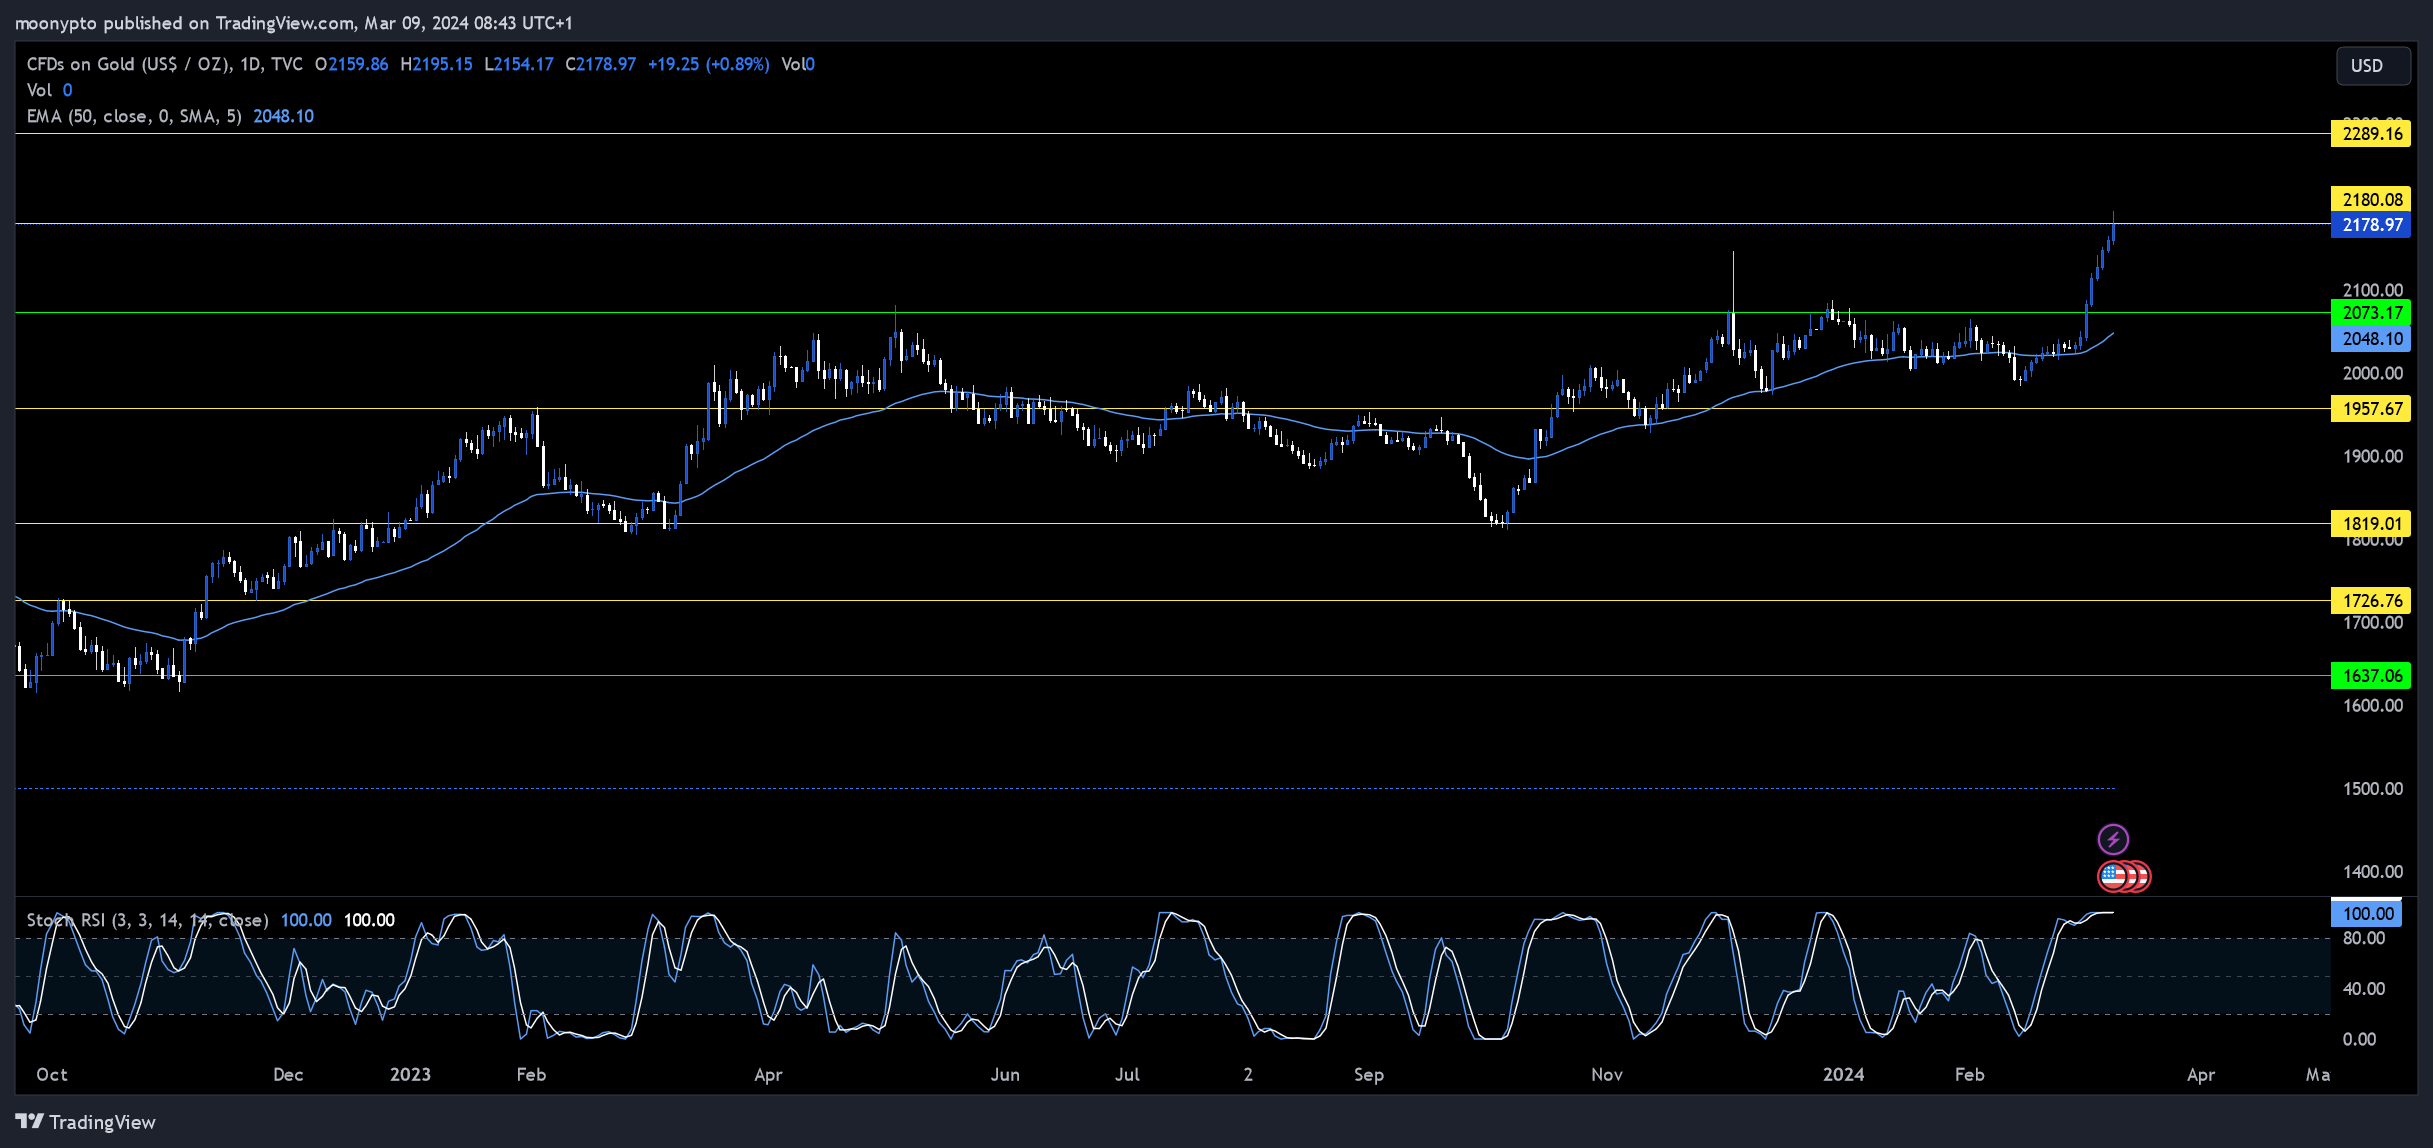Select the CFDs on Gold symbol title

165,64
